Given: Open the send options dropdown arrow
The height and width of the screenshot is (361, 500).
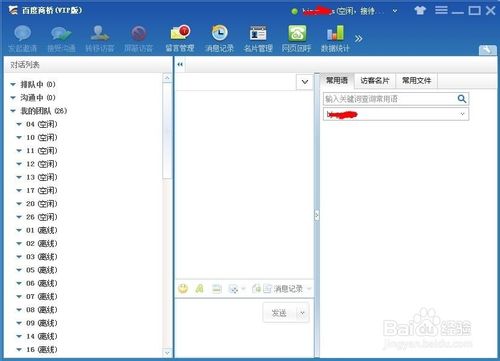Looking at the screenshot, I should [x=302, y=313].
